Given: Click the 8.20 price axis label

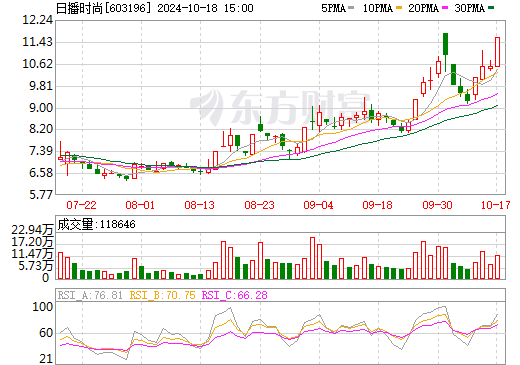Looking at the screenshot, I should [41, 129].
